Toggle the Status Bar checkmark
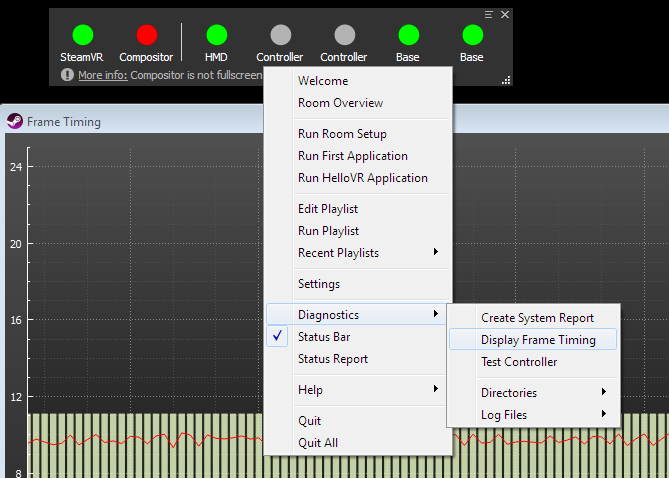 pyautogui.click(x=277, y=336)
